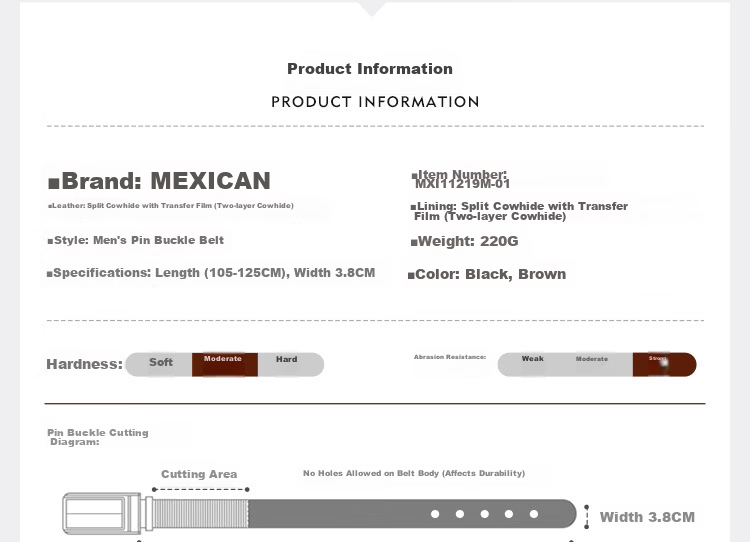Click the 'Leather: Split Cowhide with Transfer Film' line

(171, 206)
